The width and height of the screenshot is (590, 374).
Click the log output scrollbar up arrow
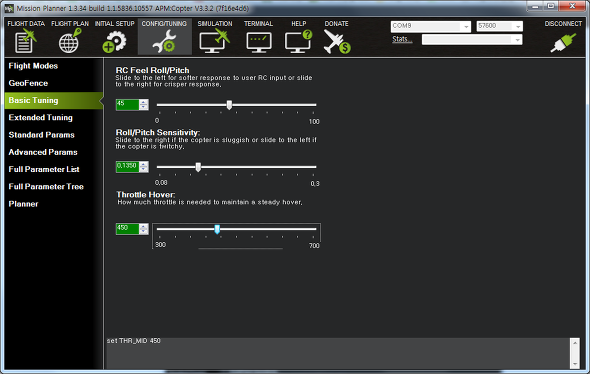(575, 343)
